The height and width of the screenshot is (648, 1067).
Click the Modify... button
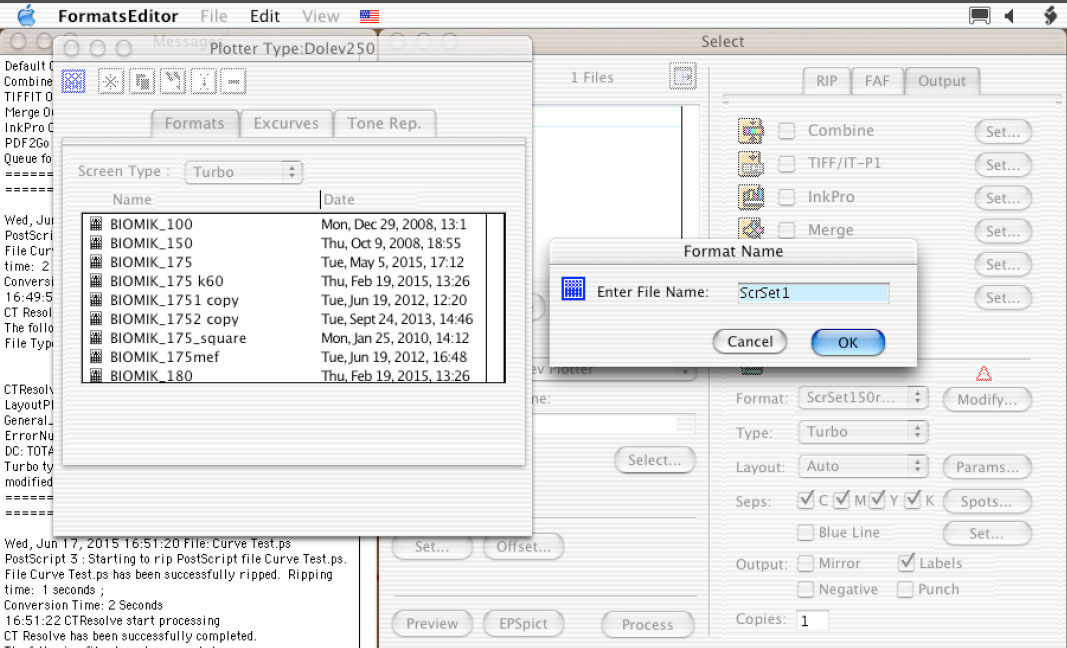click(987, 400)
